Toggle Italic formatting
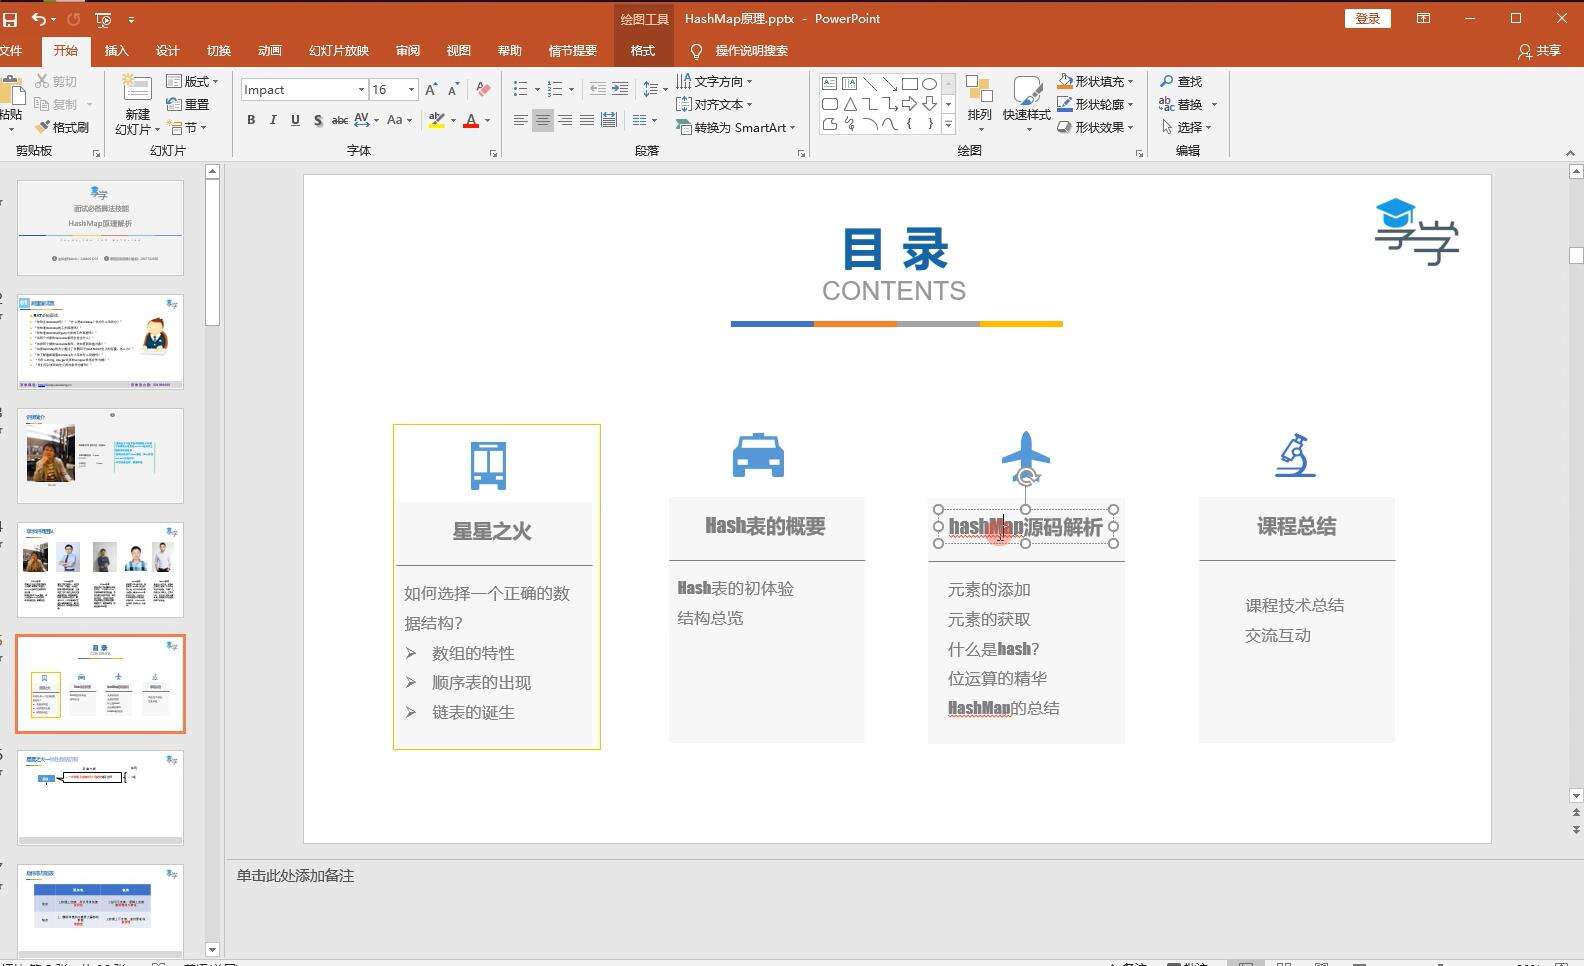1584x966 pixels. click(x=273, y=120)
